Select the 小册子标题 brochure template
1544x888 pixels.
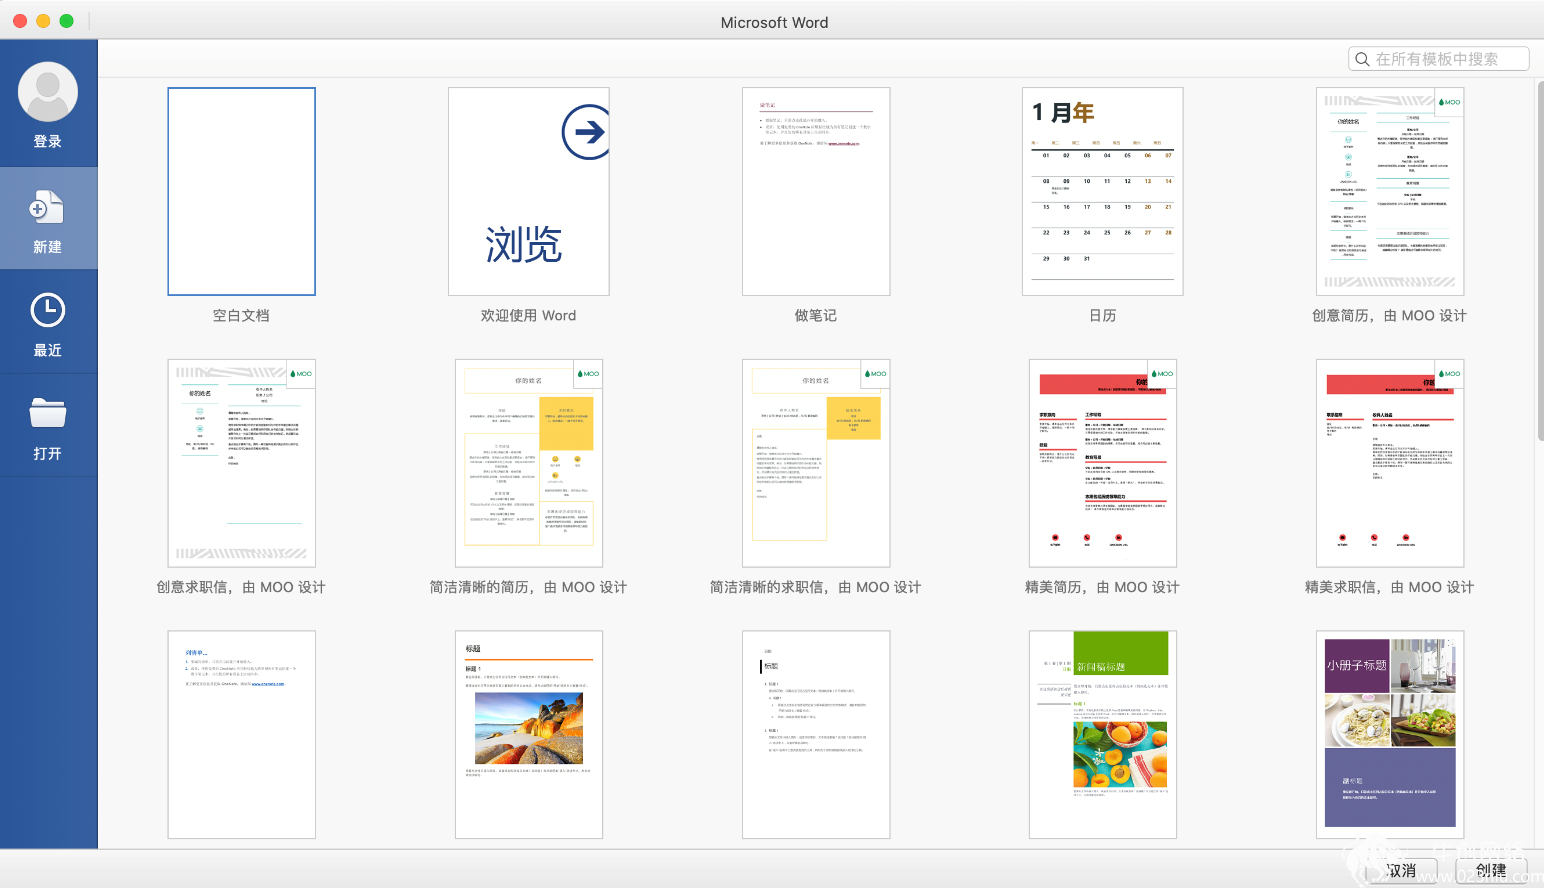[1390, 735]
